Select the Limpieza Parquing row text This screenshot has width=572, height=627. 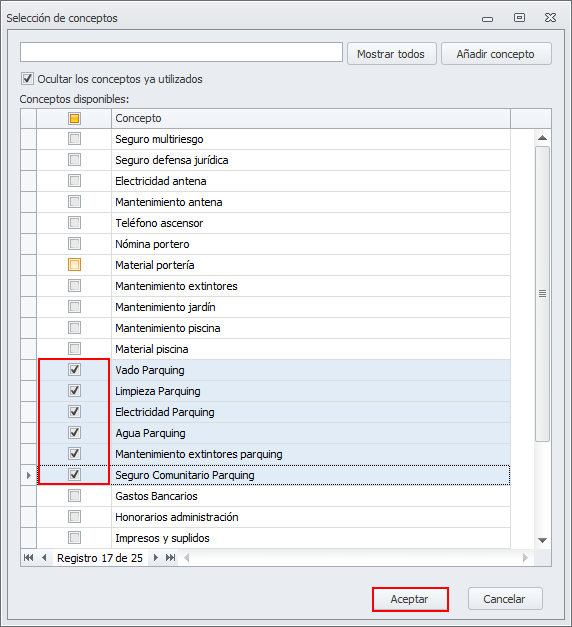pyautogui.click(x=158, y=391)
